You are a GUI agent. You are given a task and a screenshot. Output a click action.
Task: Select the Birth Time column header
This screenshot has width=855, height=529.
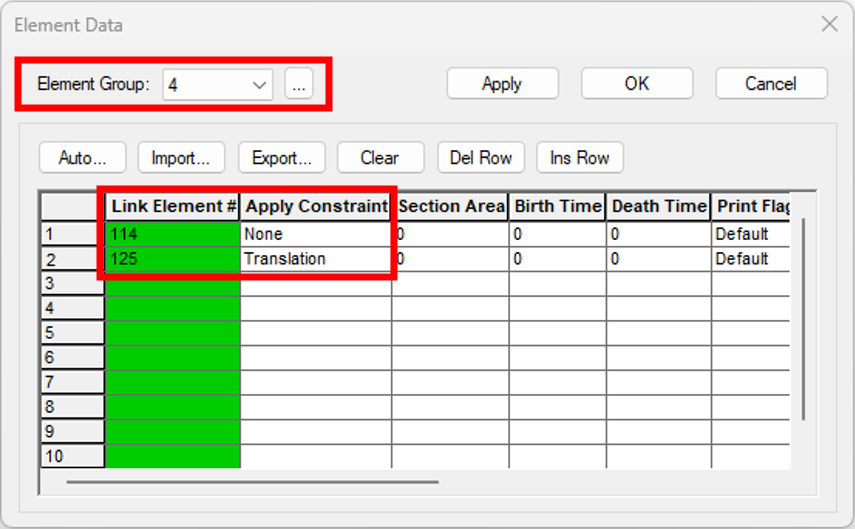557,207
